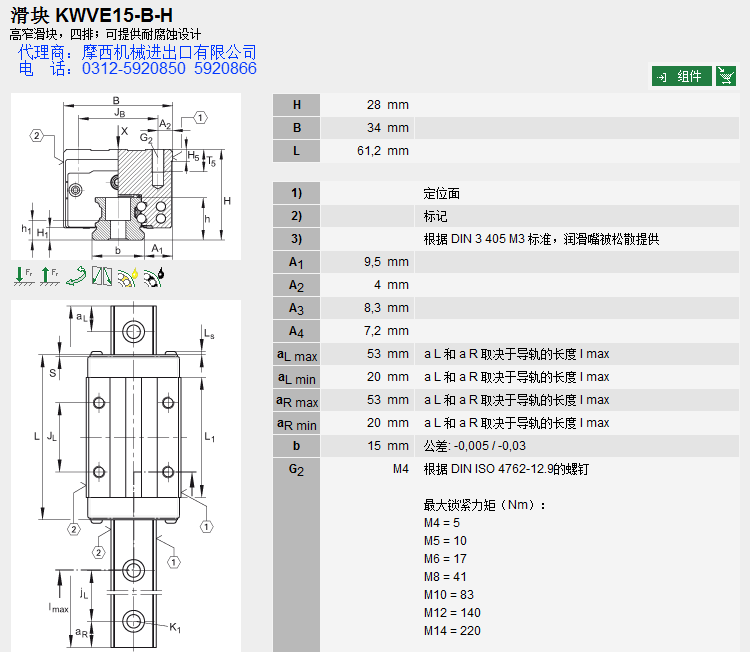Add the product via the shopping cart icon
This screenshot has height=652, width=750.
pyautogui.click(x=726, y=77)
